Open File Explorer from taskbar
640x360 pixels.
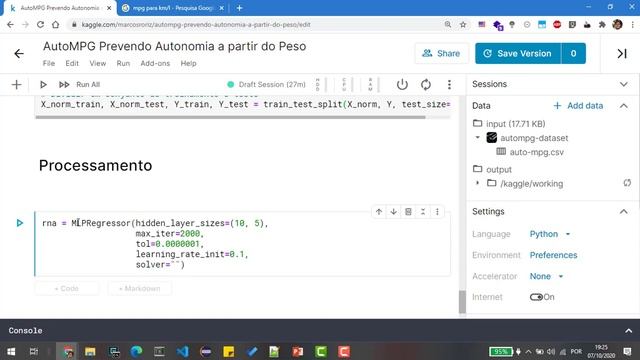click(x=90, y=351)
